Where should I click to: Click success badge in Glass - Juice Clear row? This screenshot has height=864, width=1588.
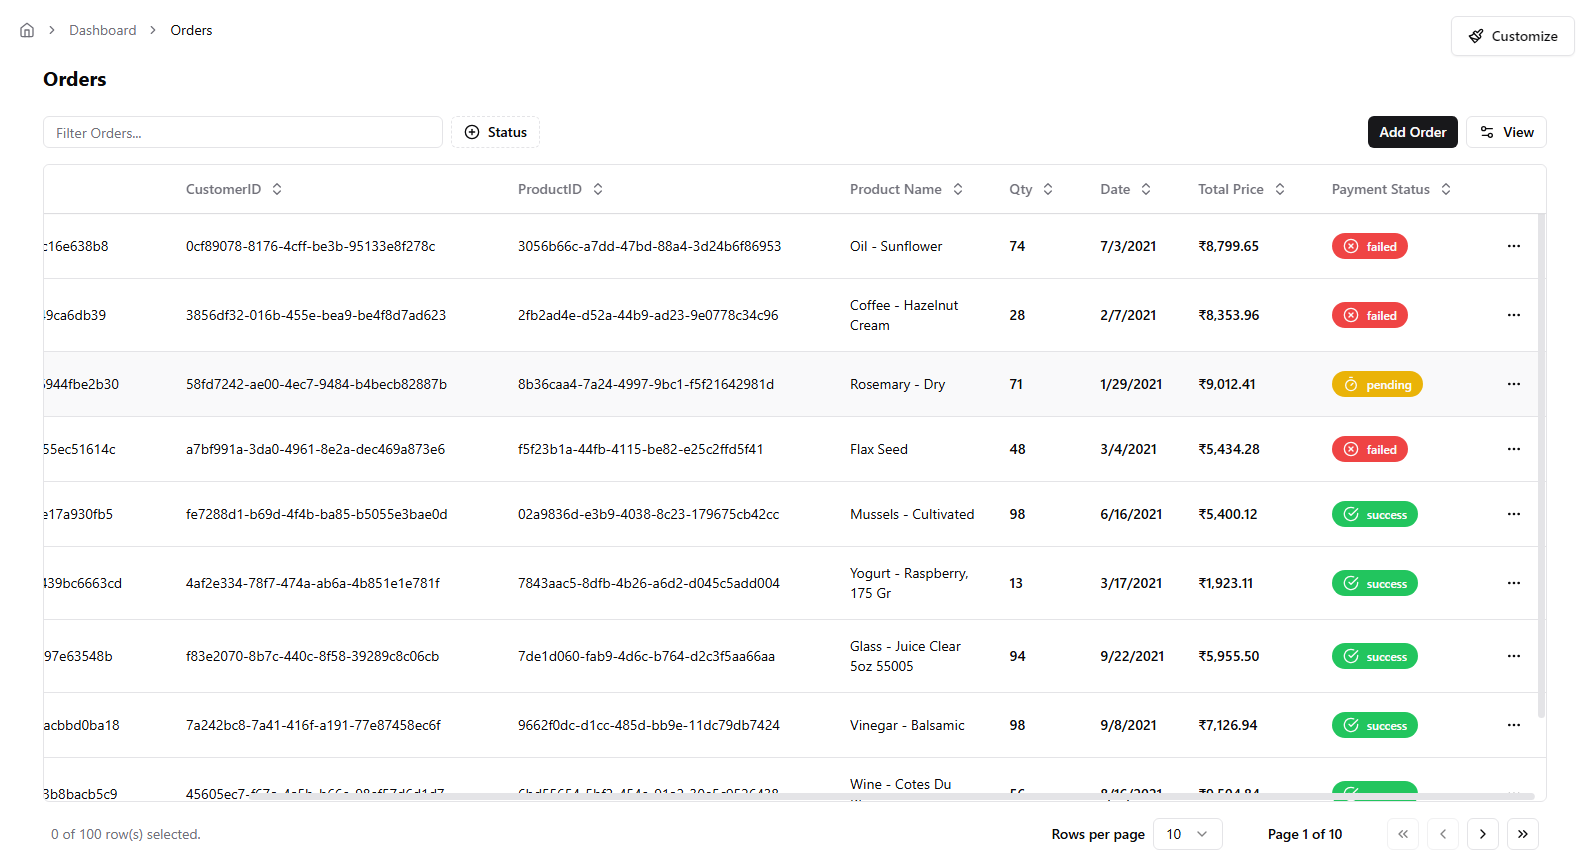pos(1374,656)
